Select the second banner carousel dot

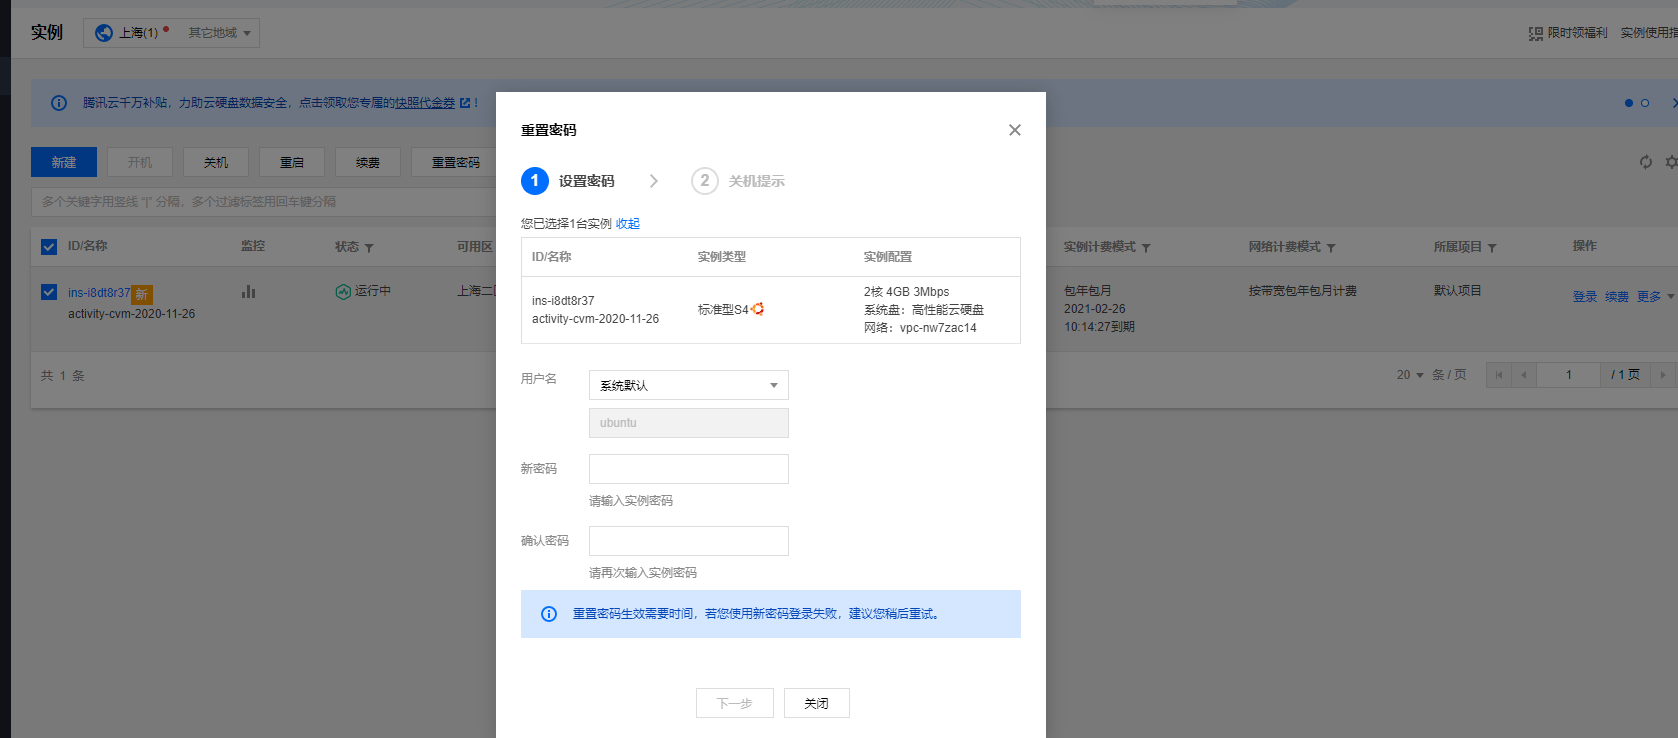coord(1645,103)
